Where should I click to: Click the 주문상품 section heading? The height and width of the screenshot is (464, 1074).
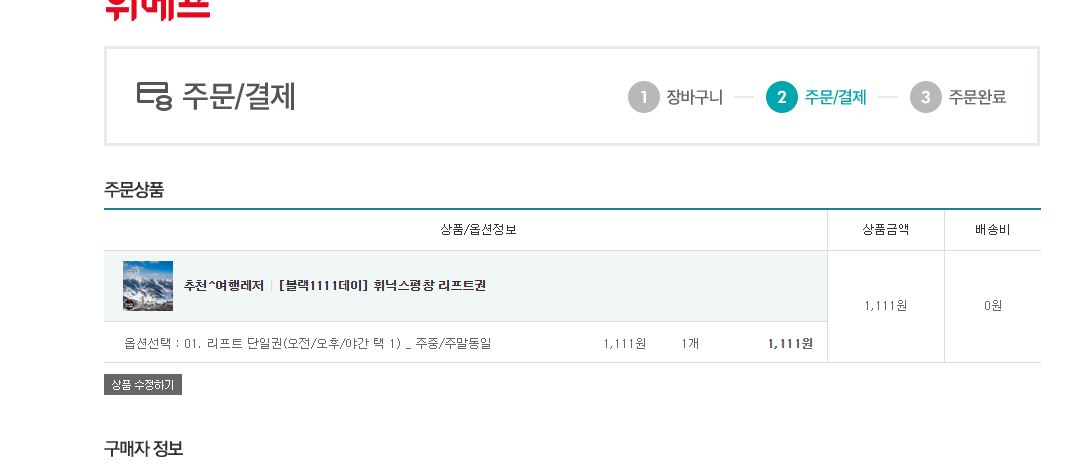coord(134,189)
